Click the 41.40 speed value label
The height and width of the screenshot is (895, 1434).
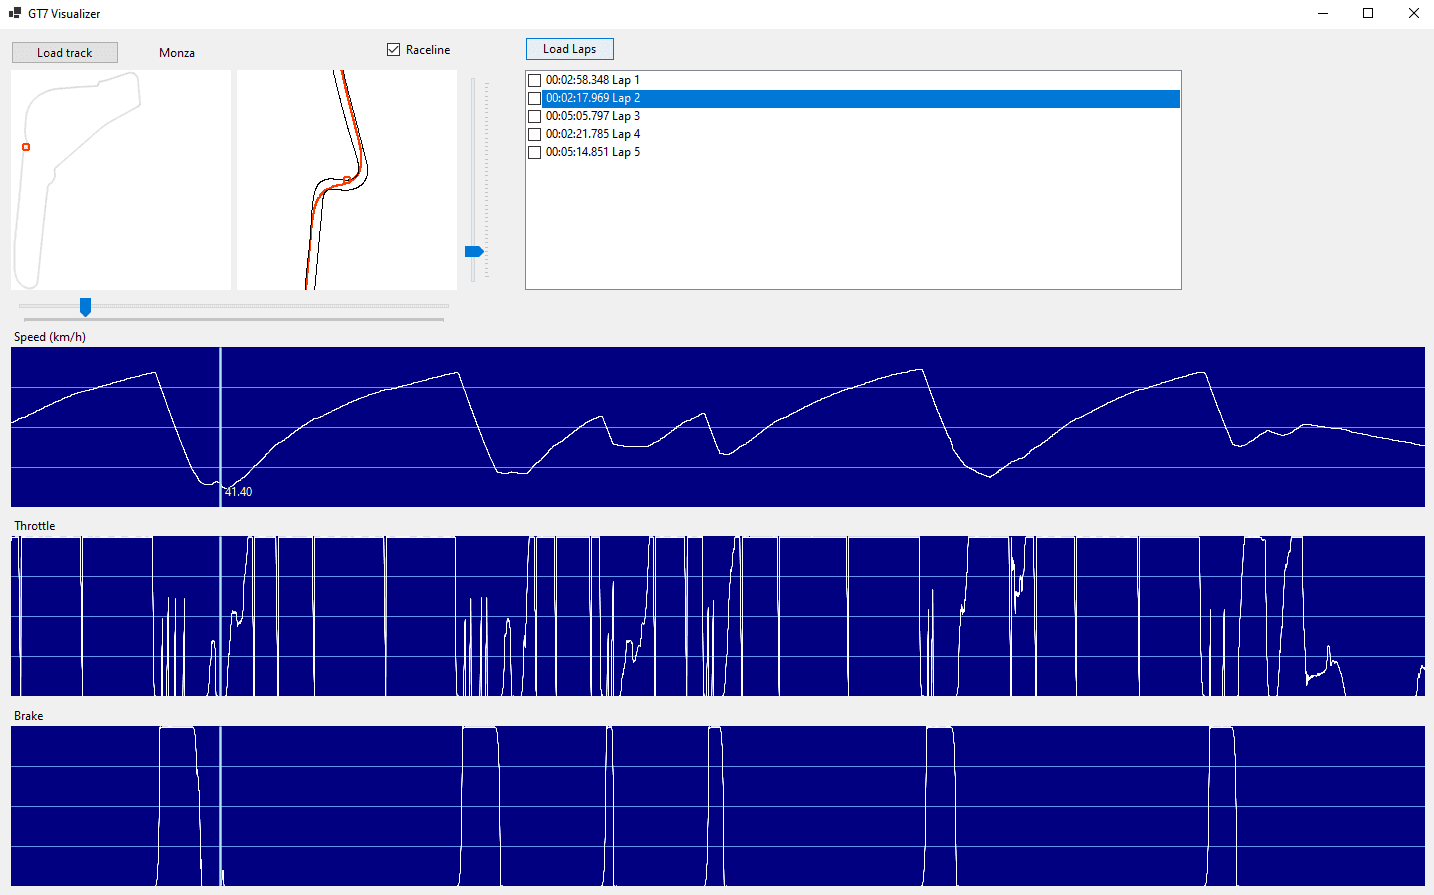(238, 492)
